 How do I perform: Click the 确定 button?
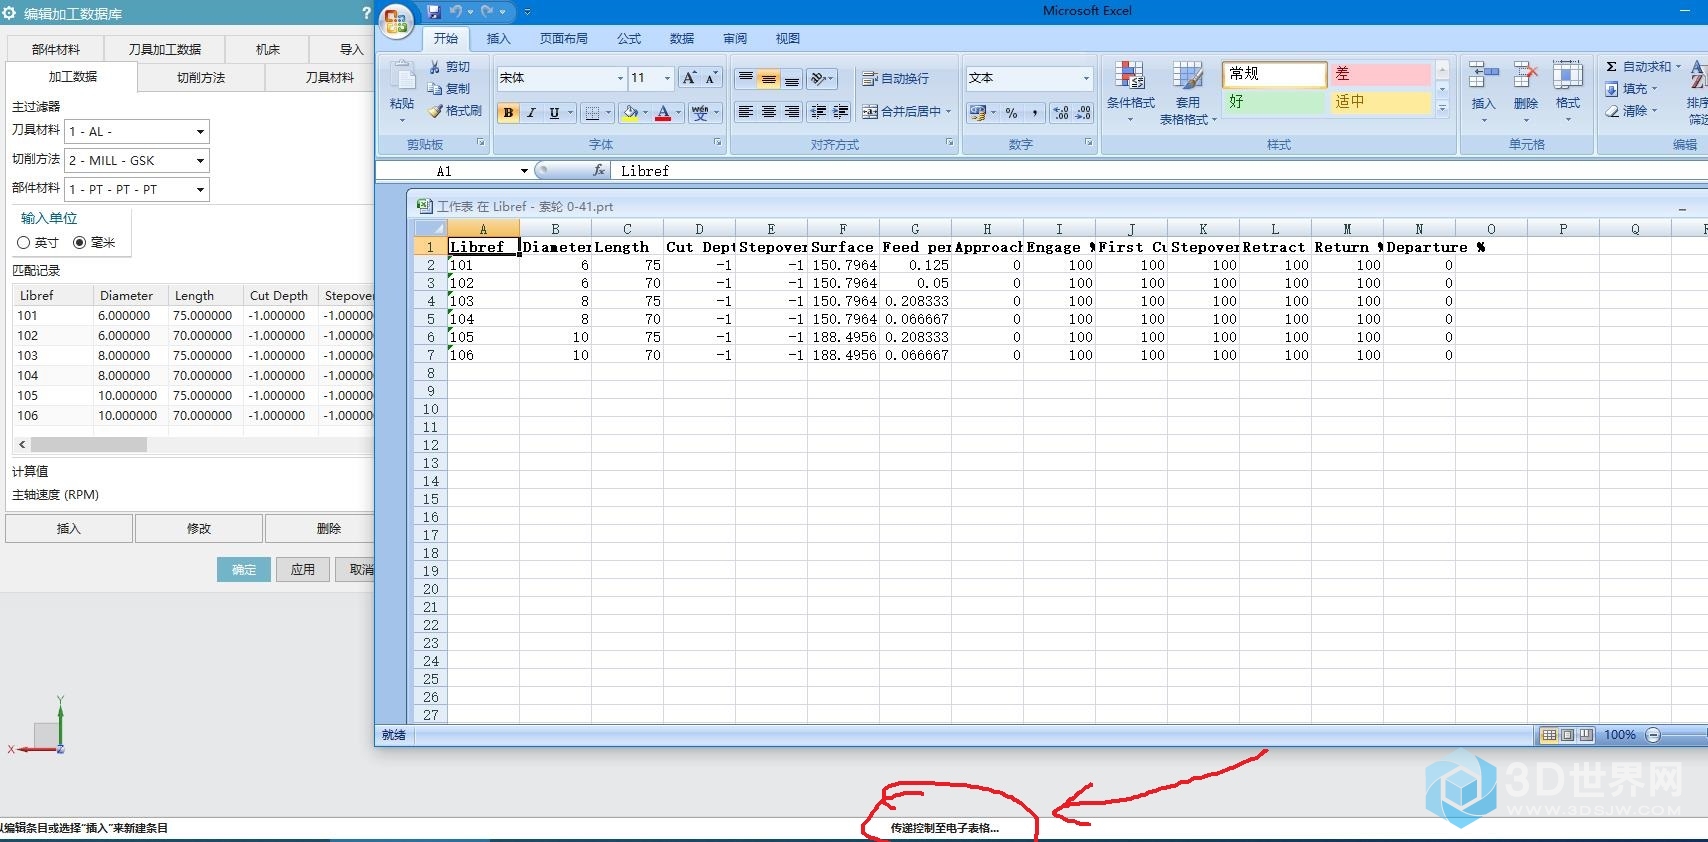(x=244, y=570)
